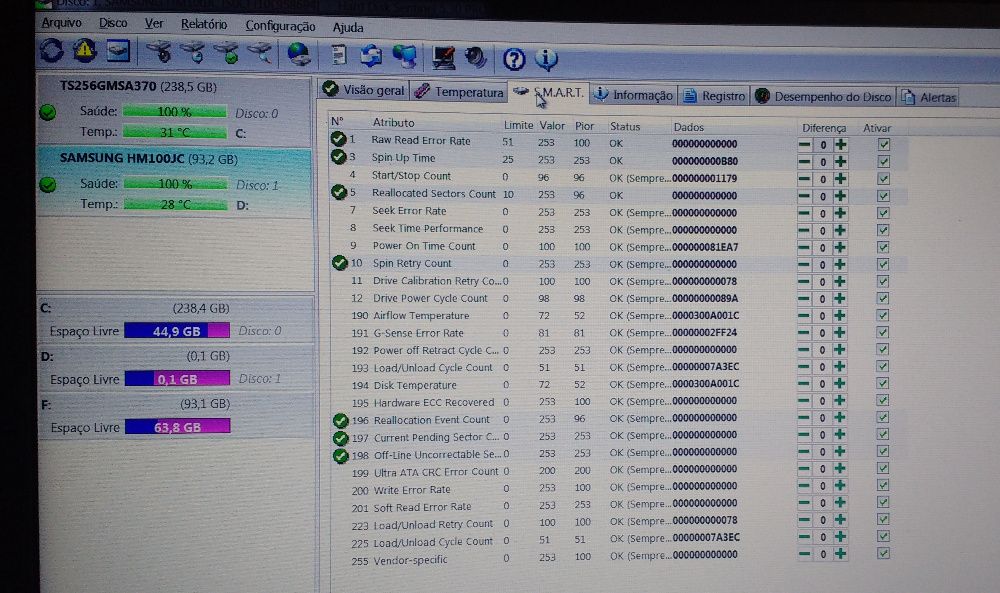
Task: Click plus Diferença button for Soft Read Error Rate
Action: [841, 502]
